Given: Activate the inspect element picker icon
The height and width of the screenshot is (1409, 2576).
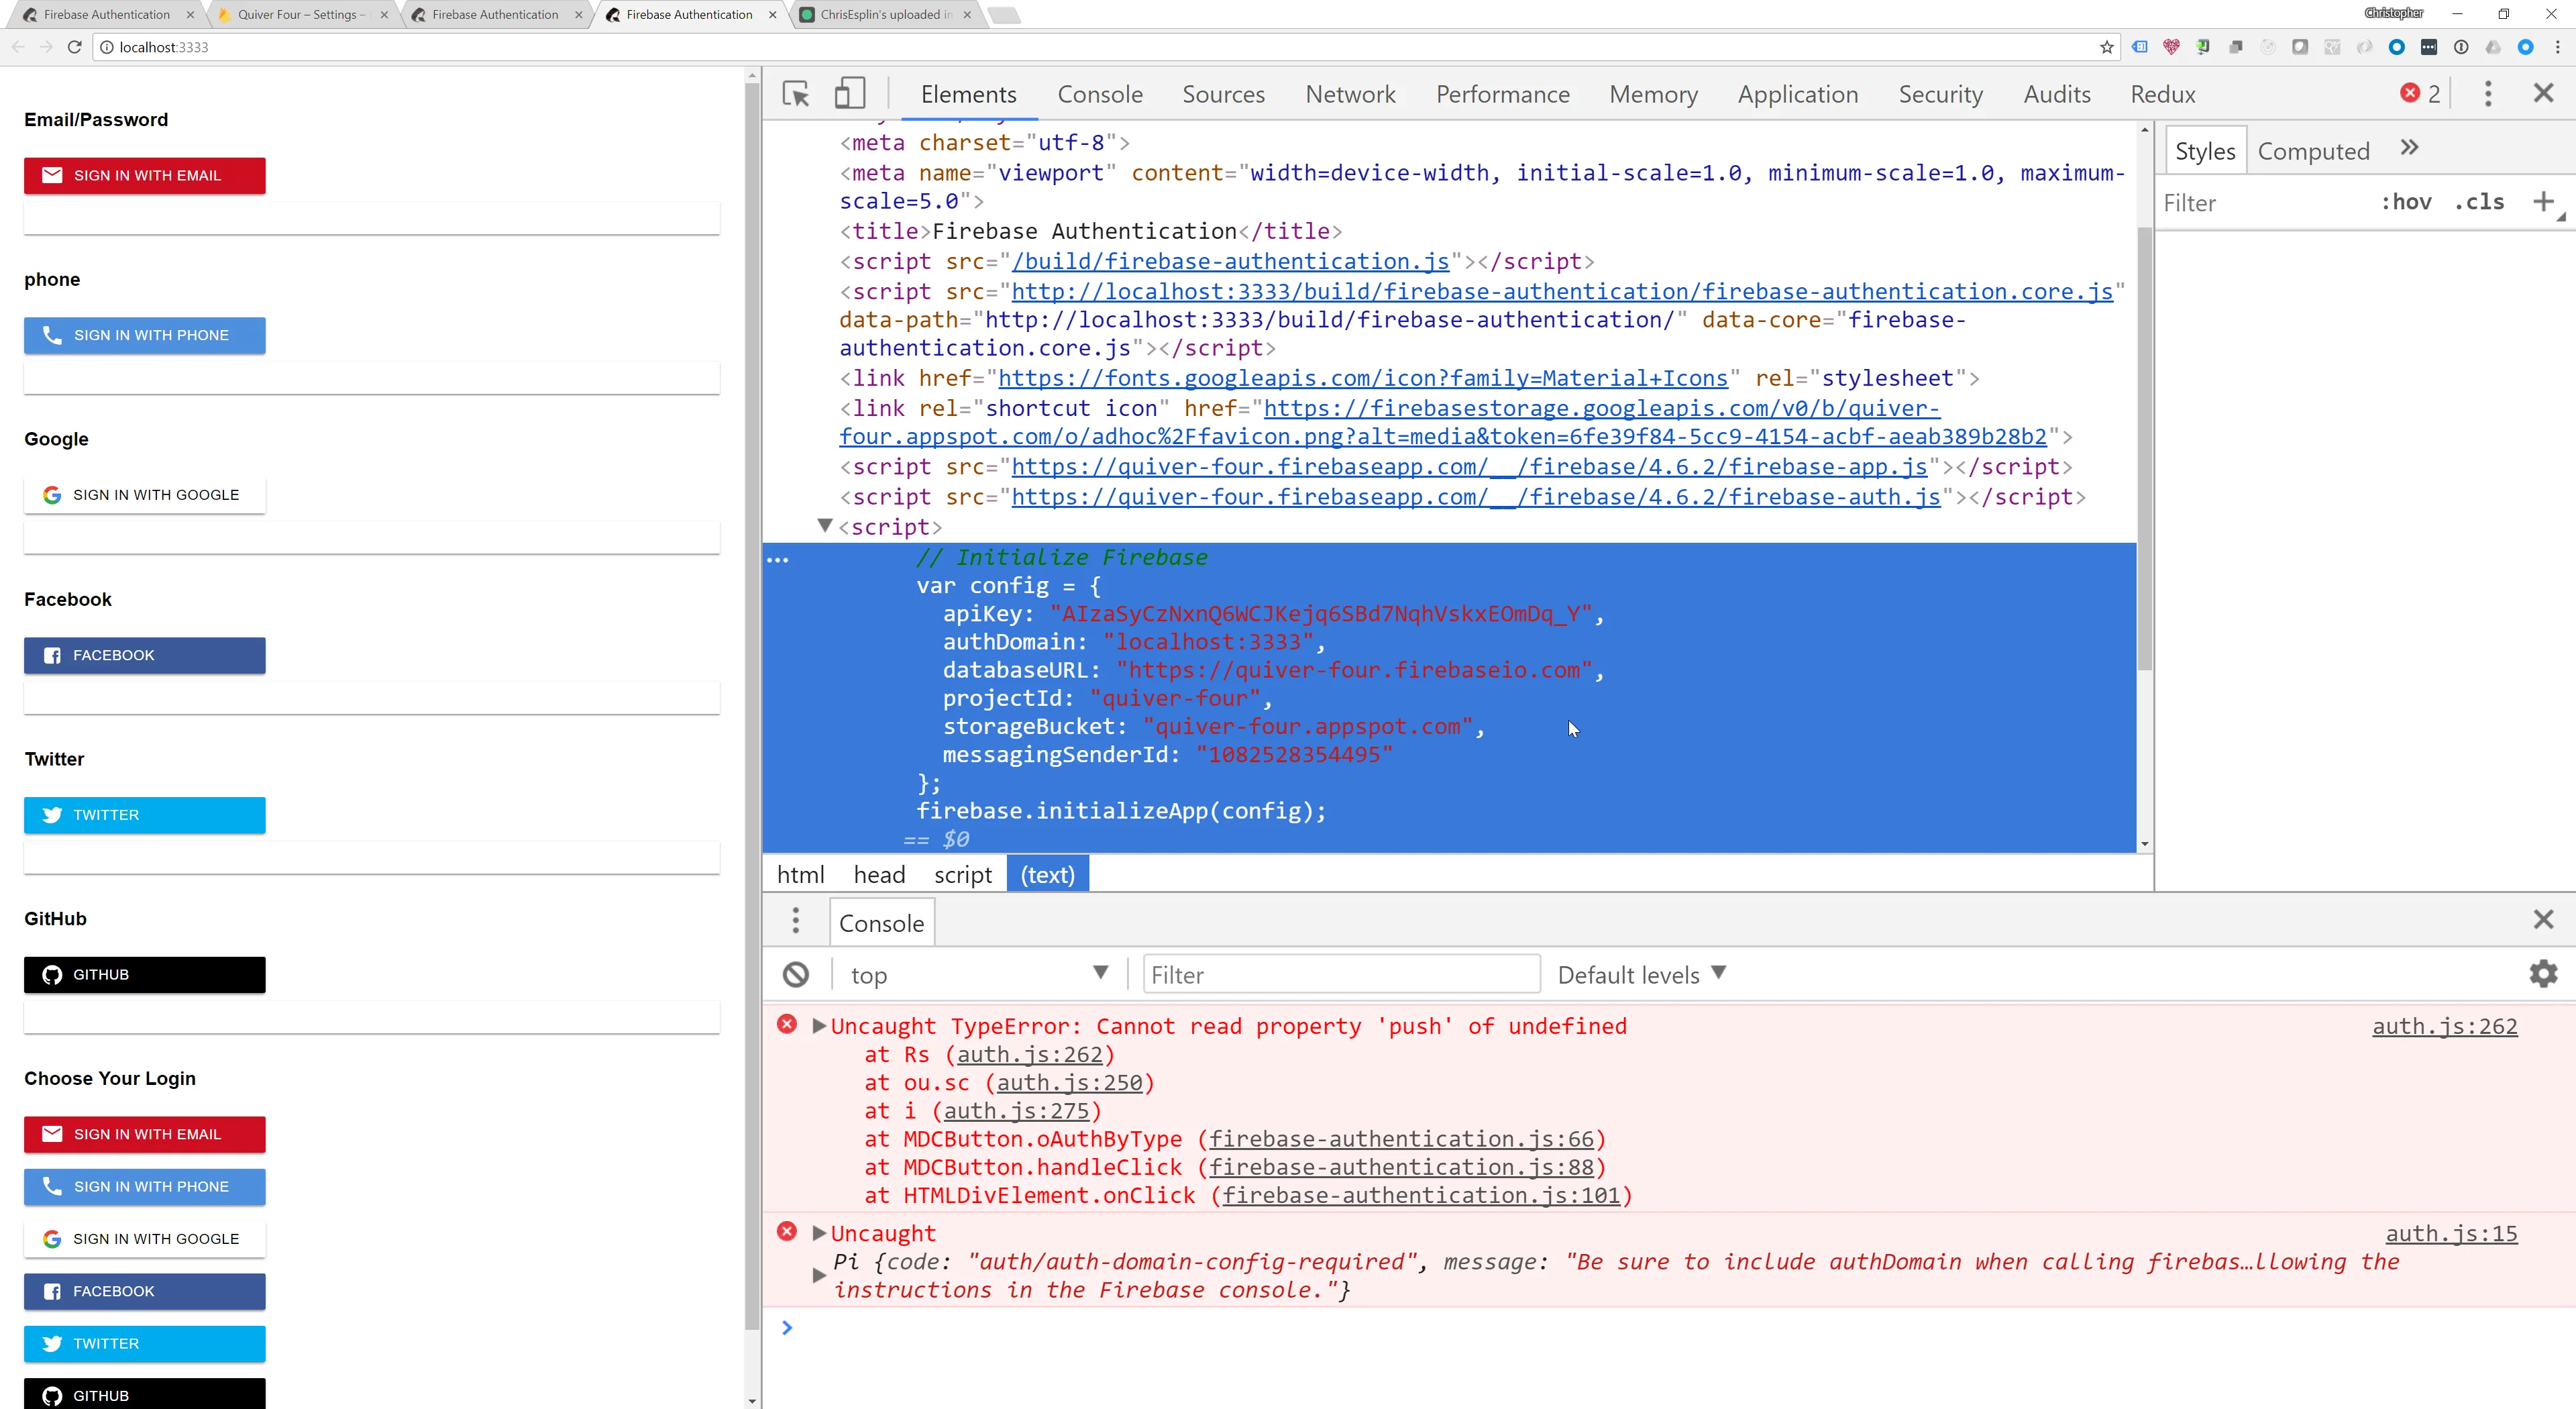Looking at the screenshot, I should [x=796, y=94].
